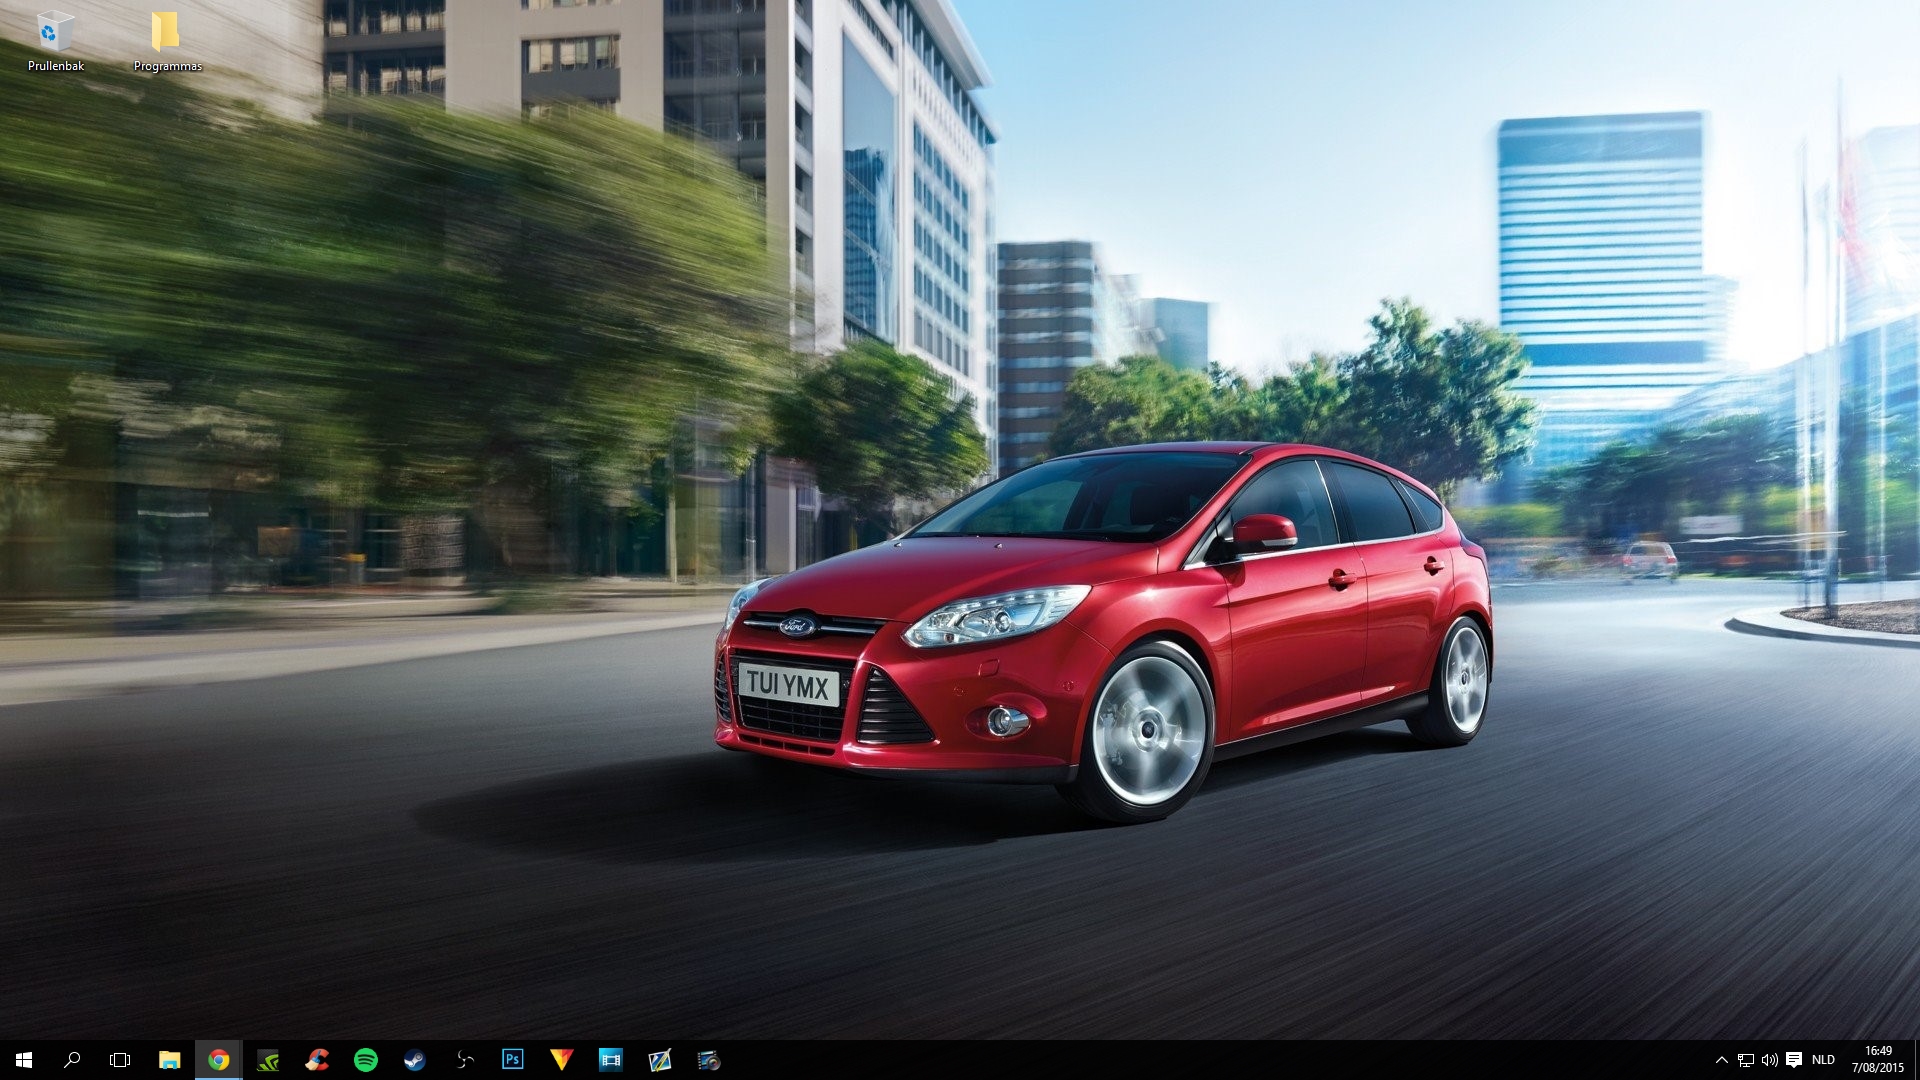This screenshot has width=1920, height=1080.
Task: Open clock and calendar flyout
Action: coord(1877,1060)
